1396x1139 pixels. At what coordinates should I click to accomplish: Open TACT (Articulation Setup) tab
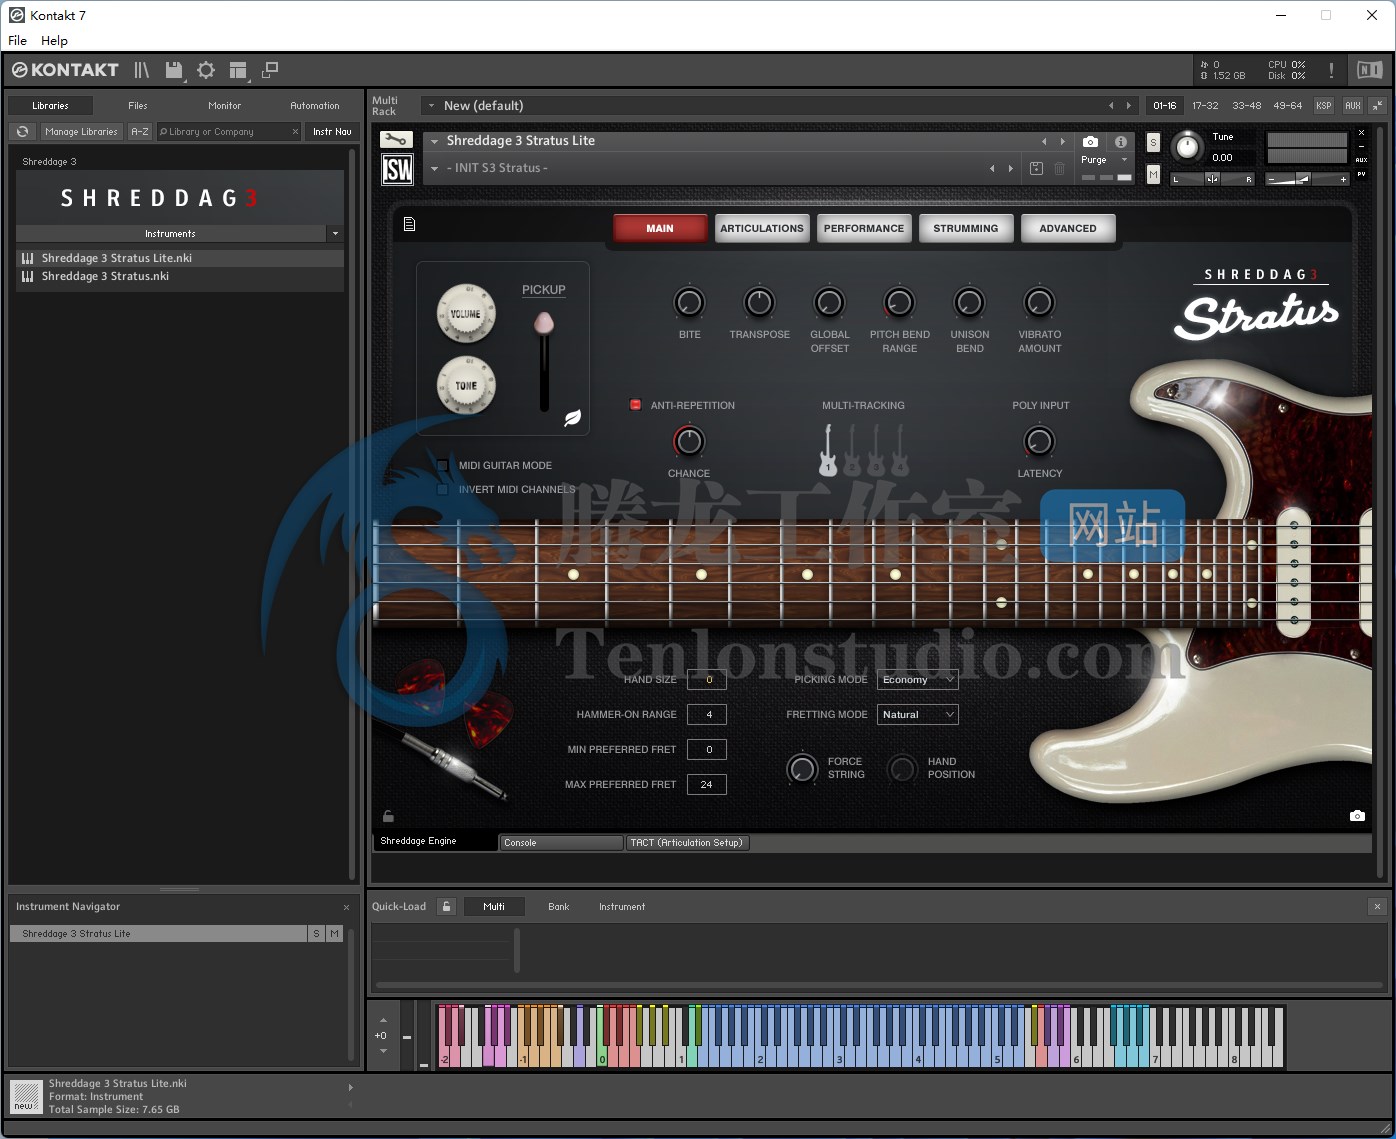pos(687,843)
